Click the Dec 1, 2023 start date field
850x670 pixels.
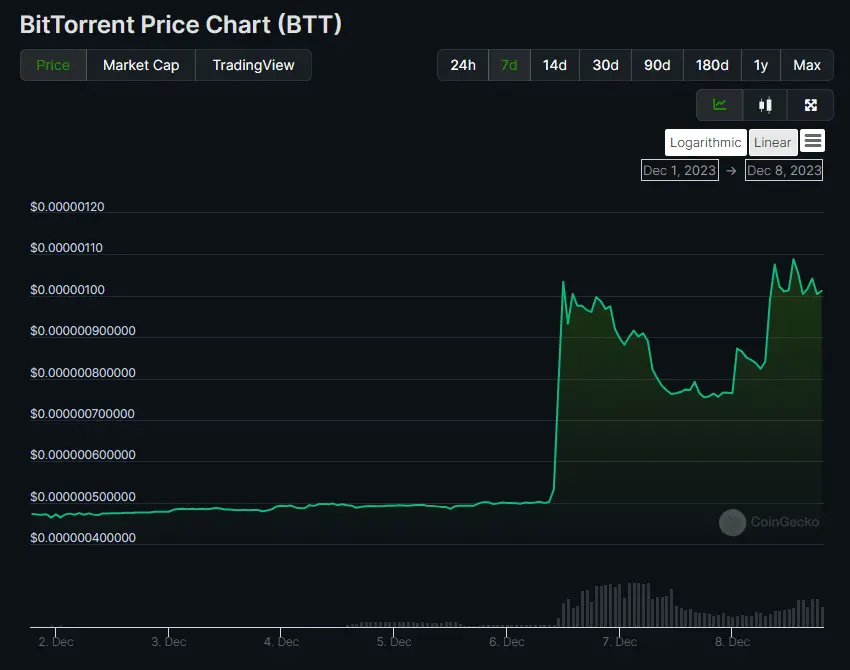[680, 170]
